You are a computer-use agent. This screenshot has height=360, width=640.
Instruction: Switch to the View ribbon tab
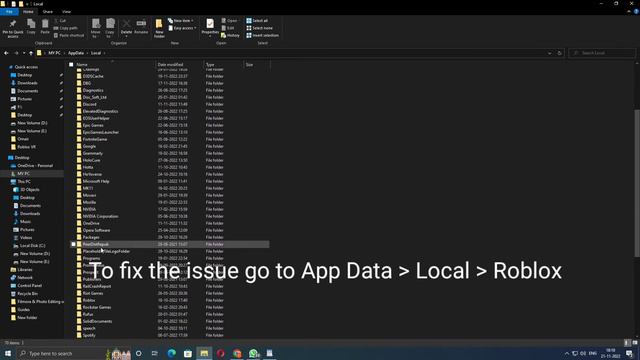[67, 12]
